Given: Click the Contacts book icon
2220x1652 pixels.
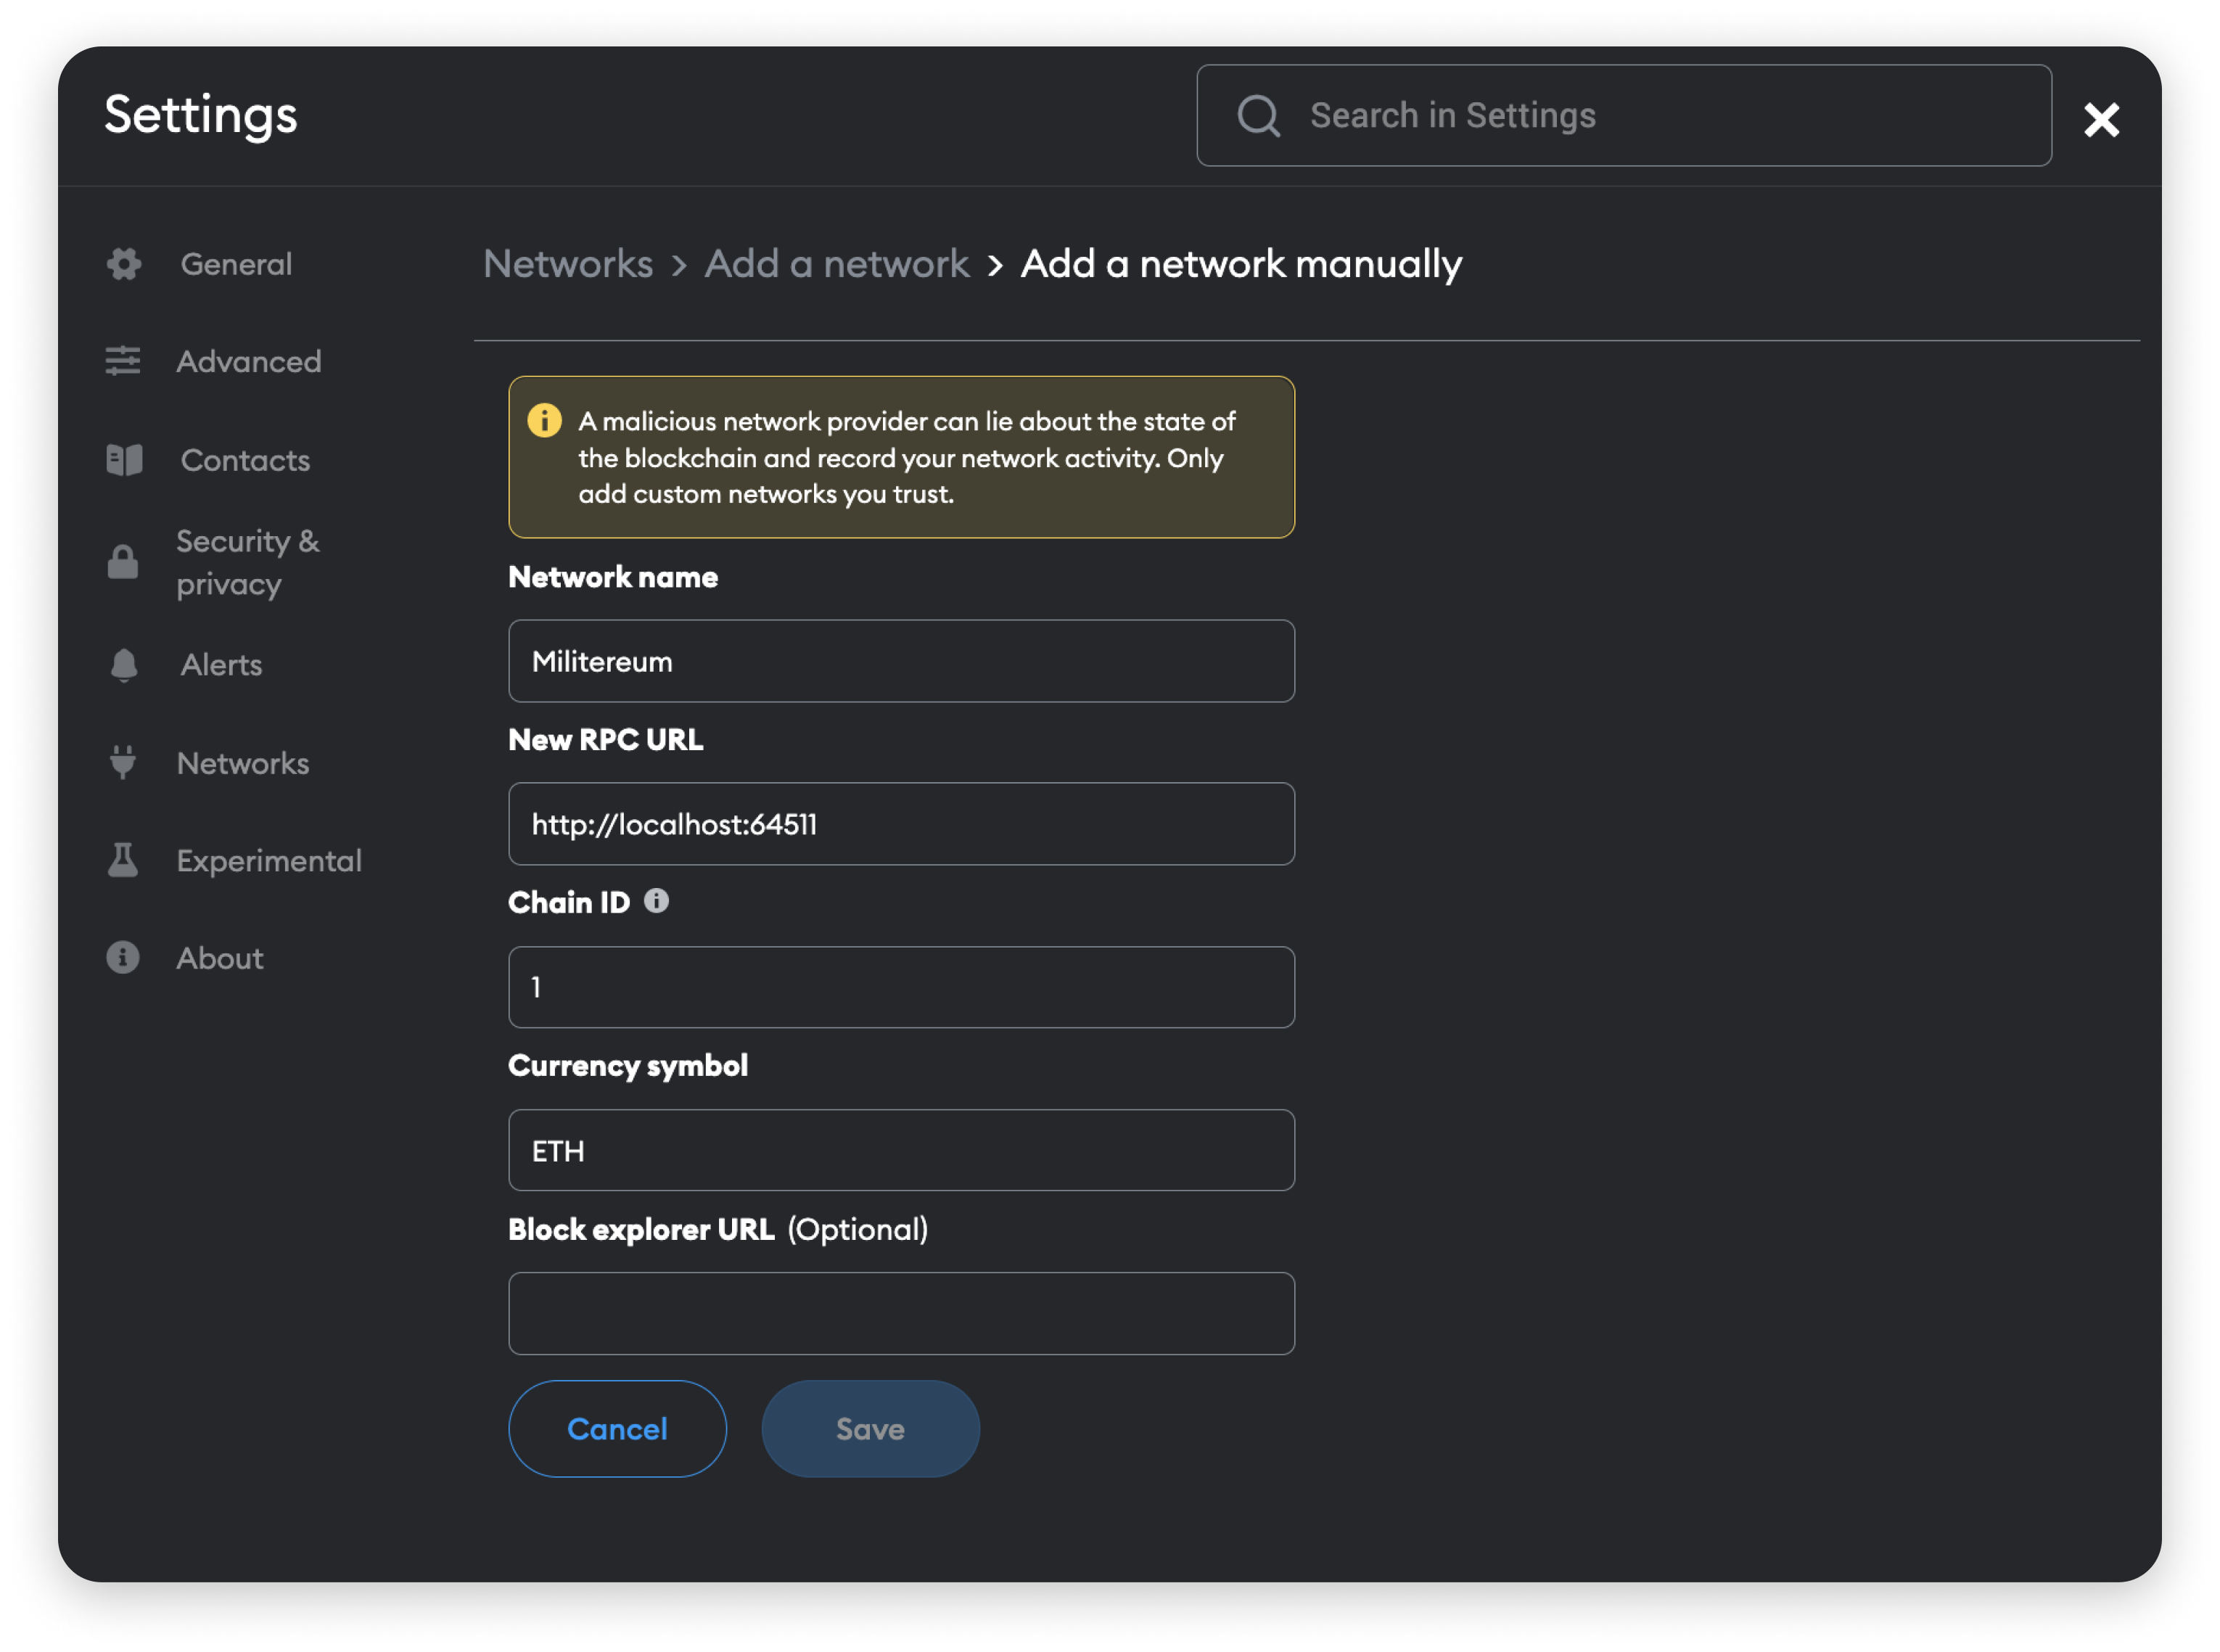Looking at the screenshot, I should [x=124, y=460].
